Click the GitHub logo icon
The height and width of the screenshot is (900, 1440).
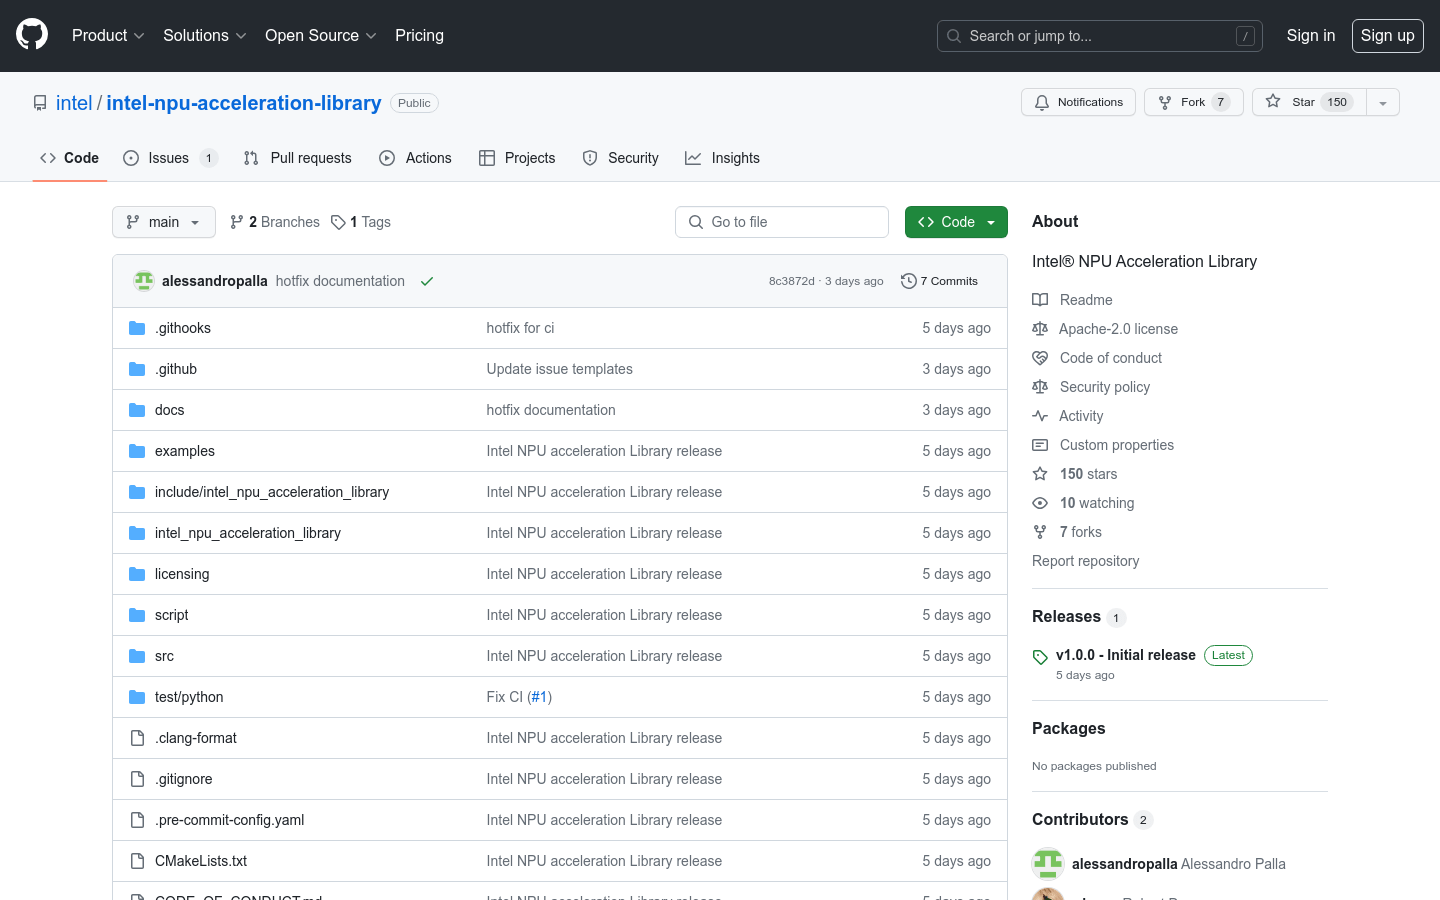click(32, 35)
